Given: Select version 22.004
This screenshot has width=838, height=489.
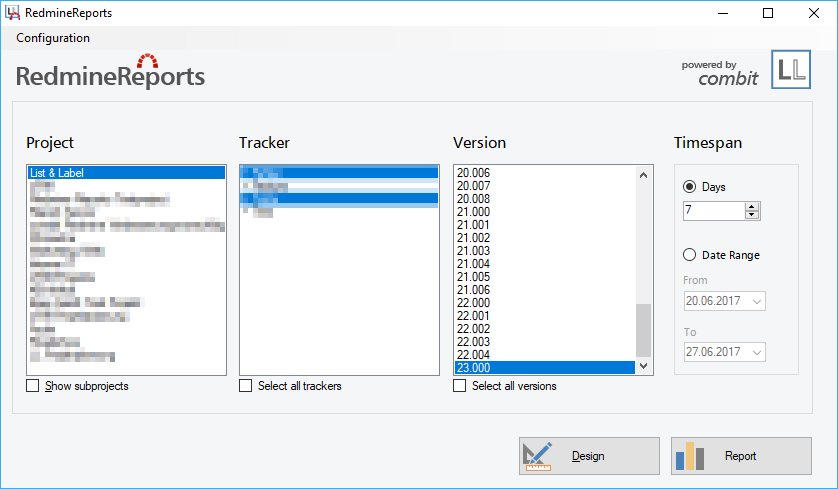Looking at the screenshot, I should pos(545,354).
